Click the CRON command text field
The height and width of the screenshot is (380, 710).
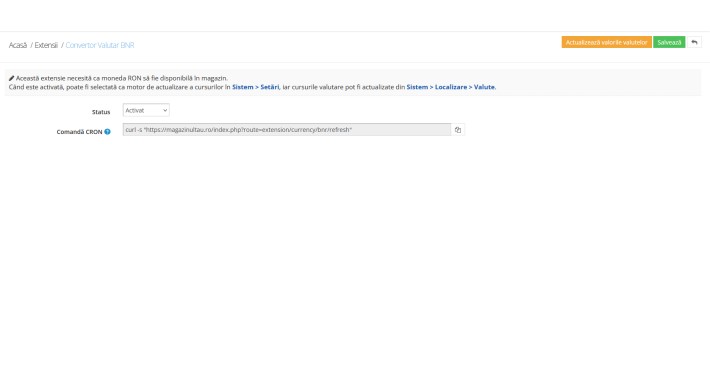287,130
